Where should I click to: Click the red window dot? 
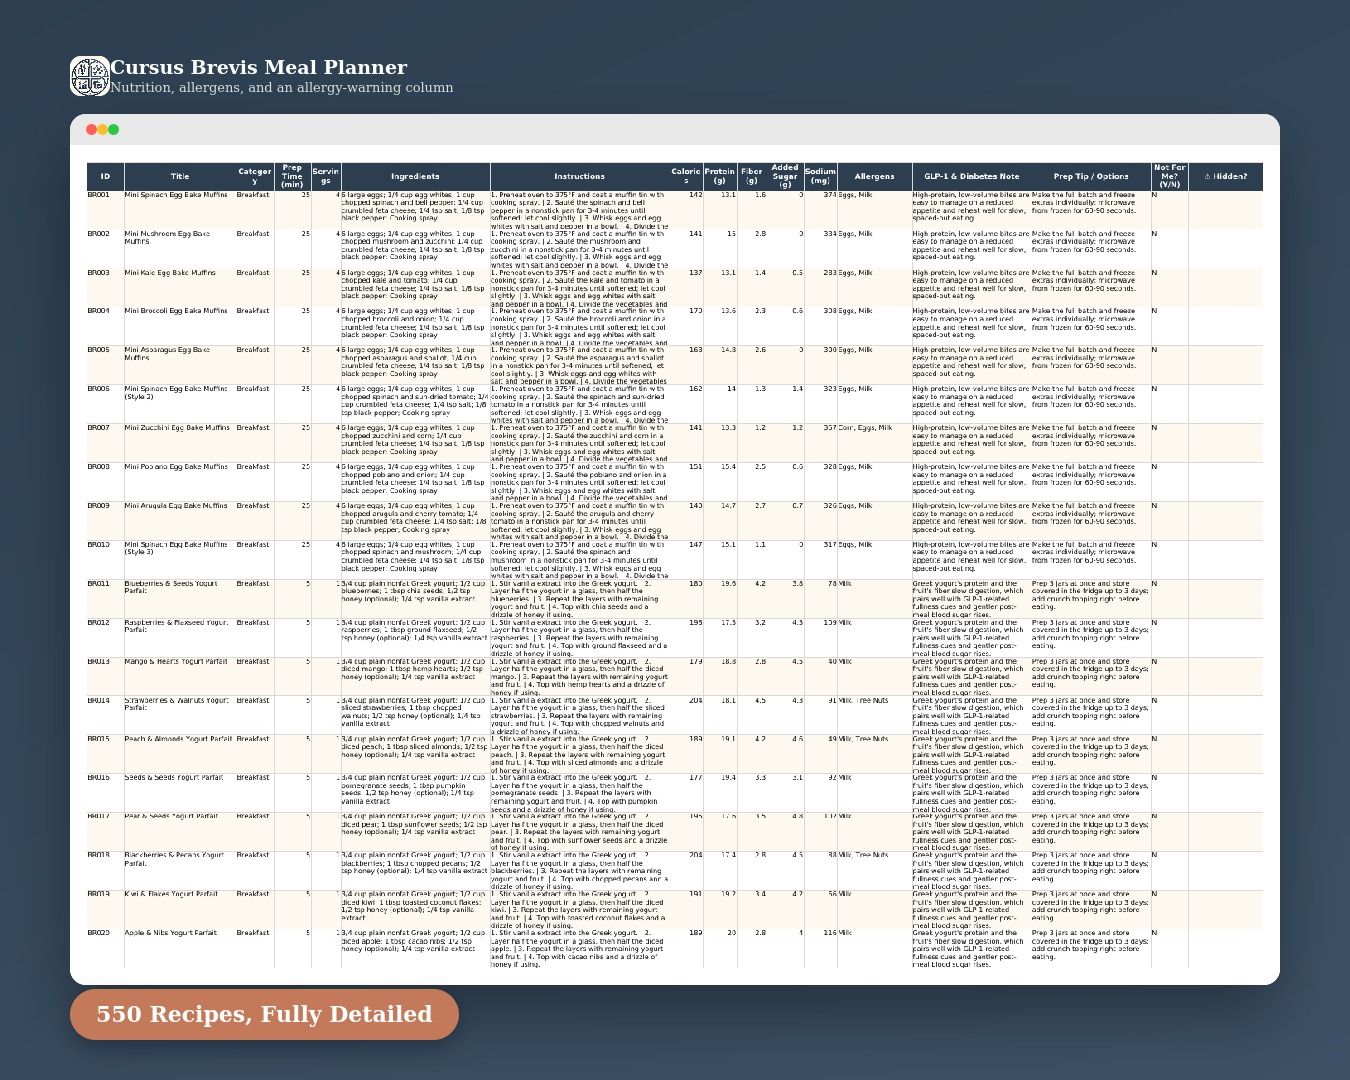point(91,129)
